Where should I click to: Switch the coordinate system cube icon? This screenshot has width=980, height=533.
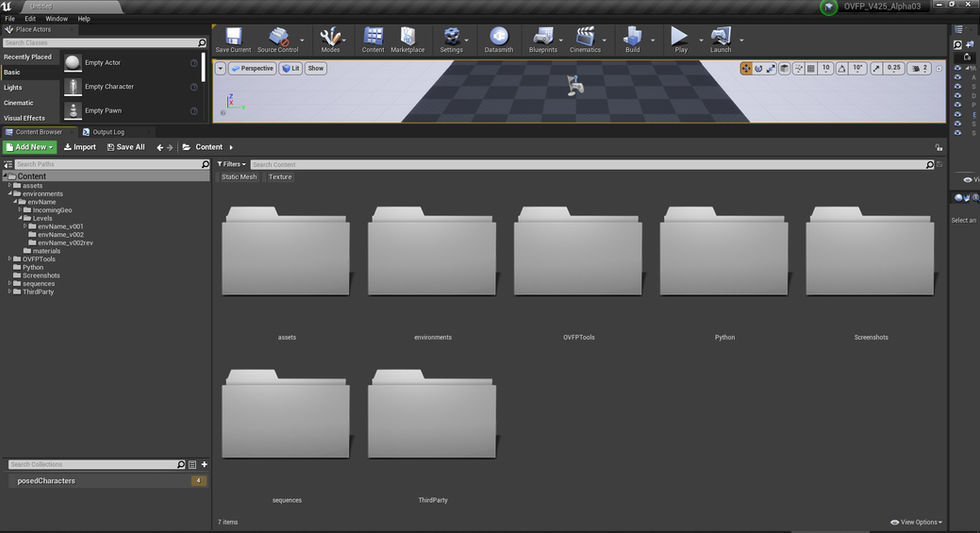[x=784, y=69]
